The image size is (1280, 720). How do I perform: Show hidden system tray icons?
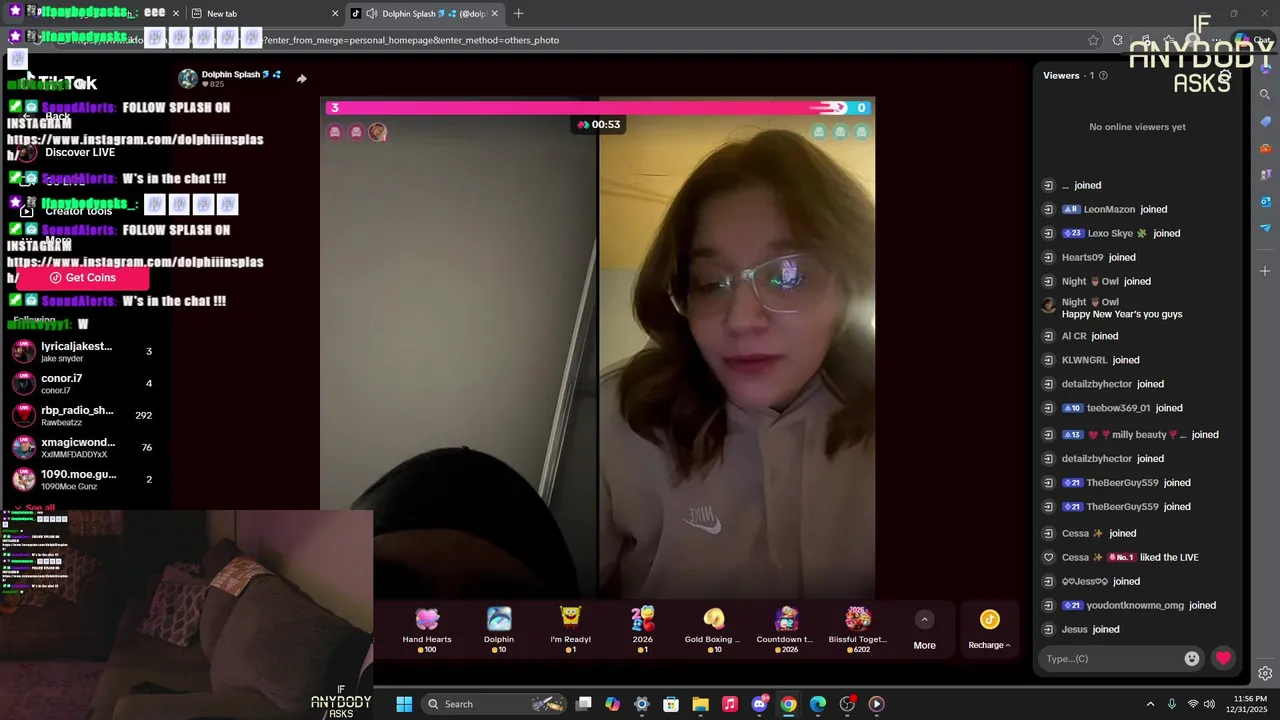point(1150,704)
